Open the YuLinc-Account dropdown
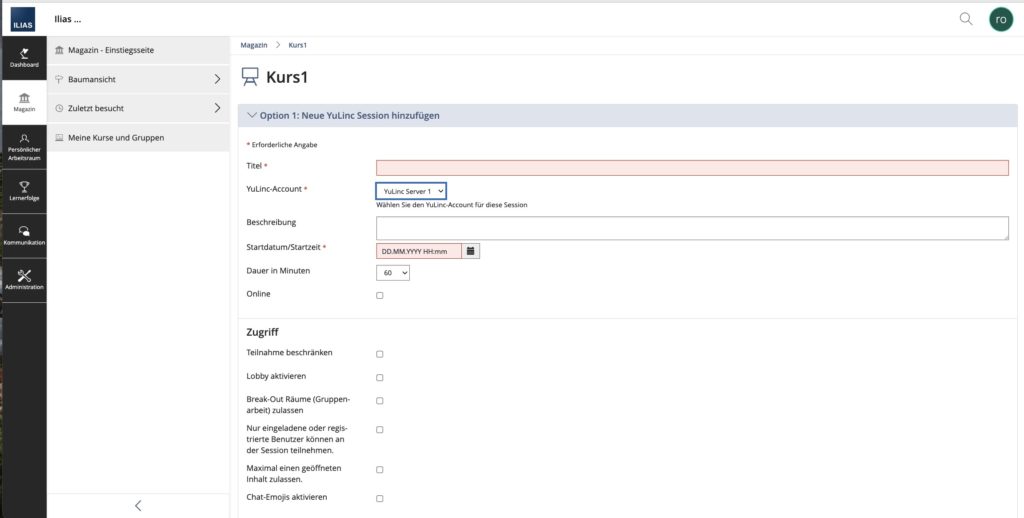Image resolution: width=1024 pixels, height=518 pixels. pos(411,190)
